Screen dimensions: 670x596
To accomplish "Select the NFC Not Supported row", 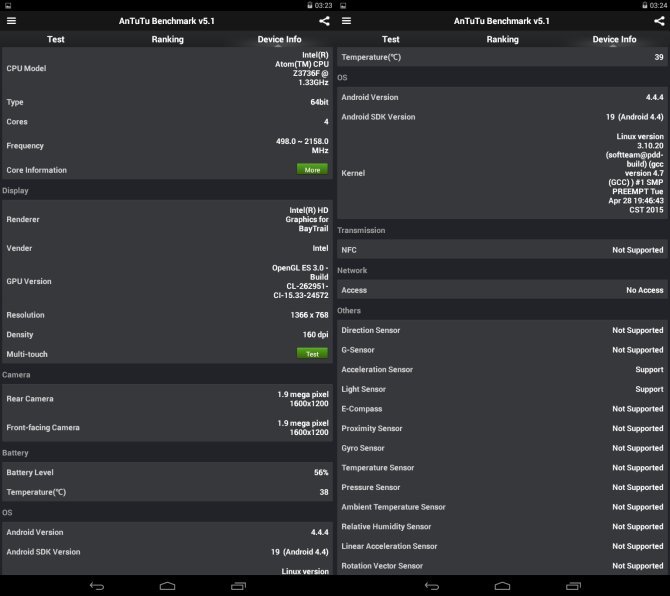I will click(x=502, y=250).
